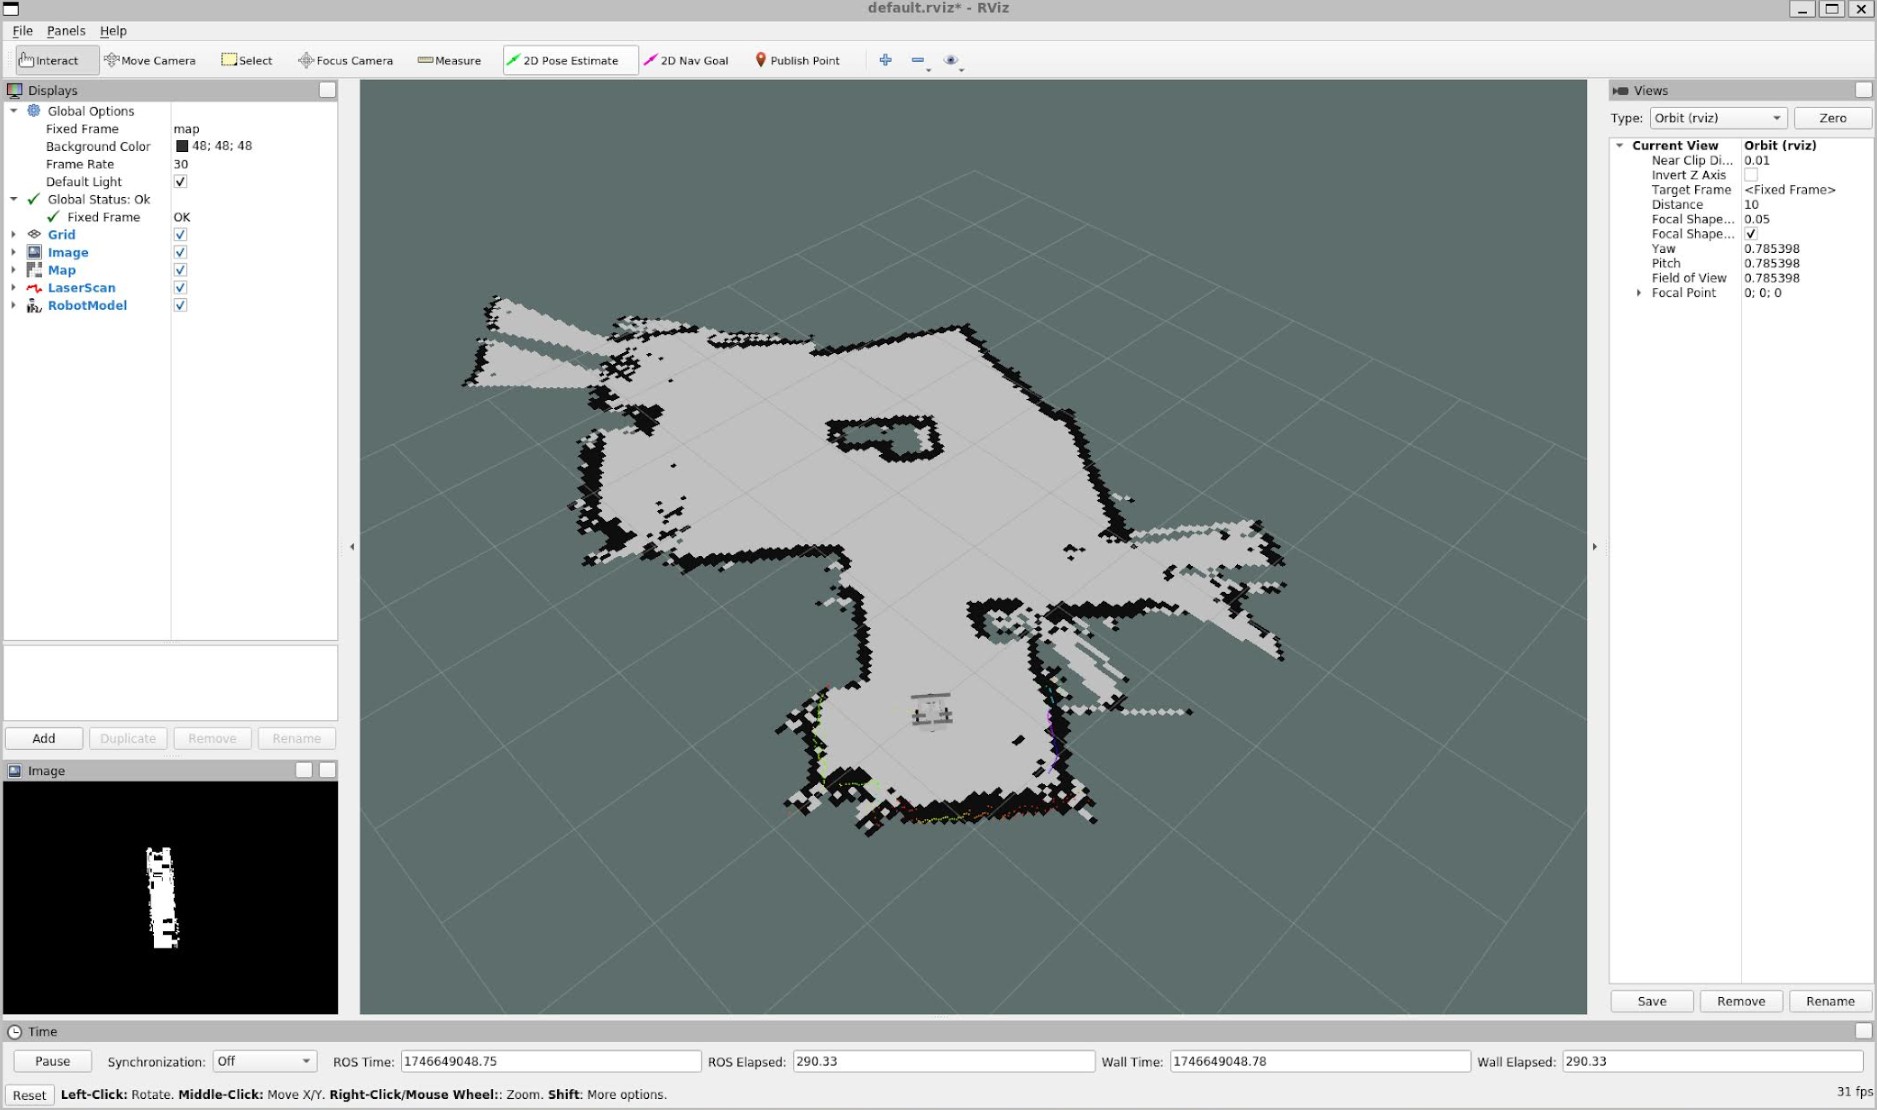Screen dimensions: 1877x1110
Task: Toggle the Default Light checkbox
Action: pyautogui.click(x=180, y=182)
